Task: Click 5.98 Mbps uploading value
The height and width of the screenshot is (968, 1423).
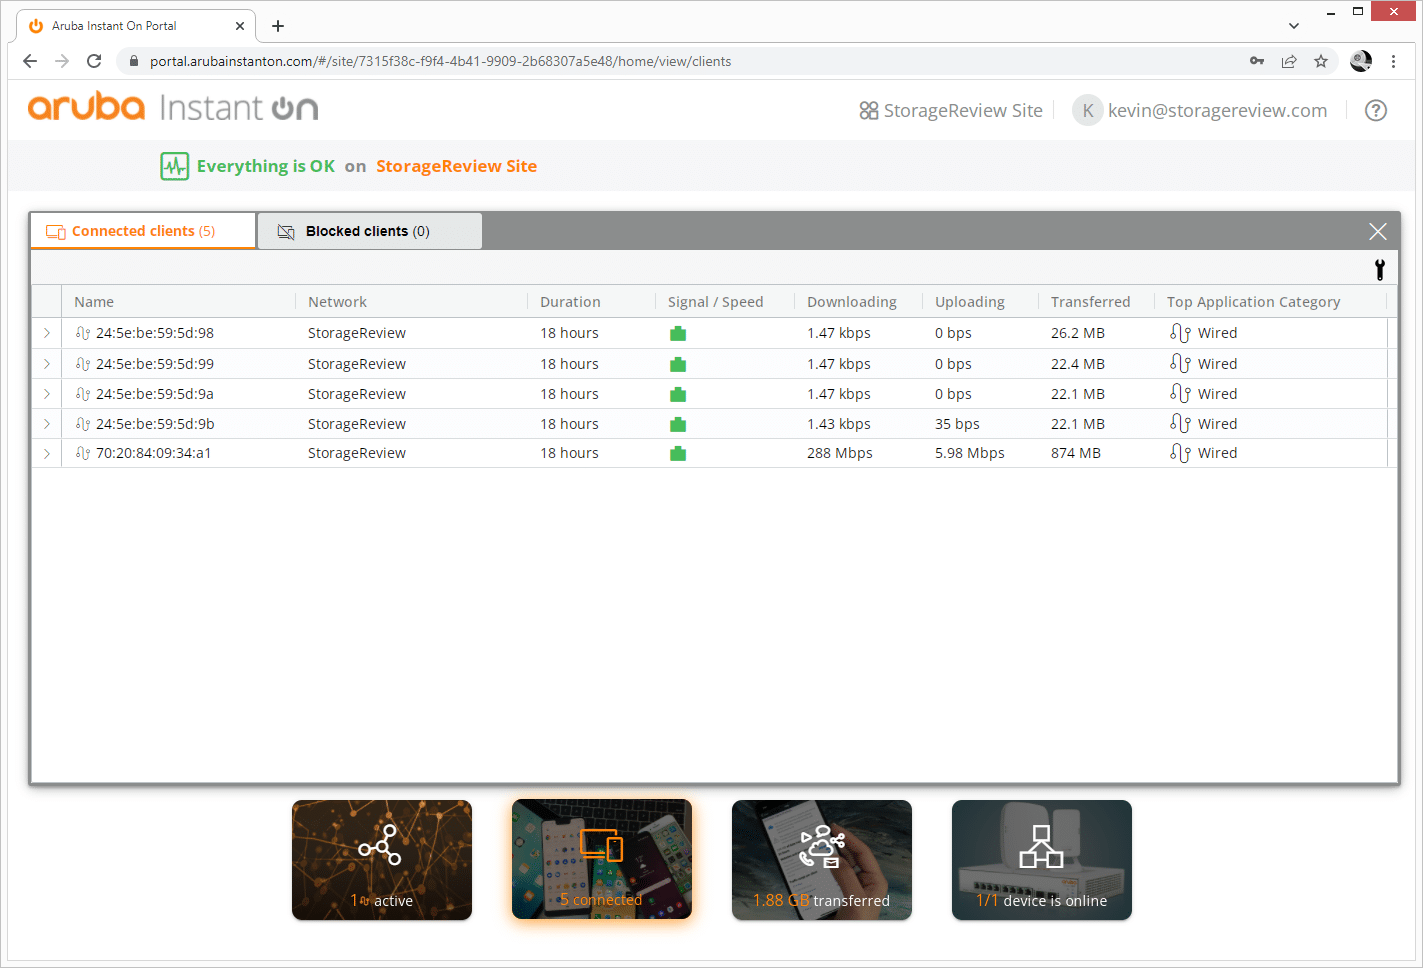Action: [970, 453]
